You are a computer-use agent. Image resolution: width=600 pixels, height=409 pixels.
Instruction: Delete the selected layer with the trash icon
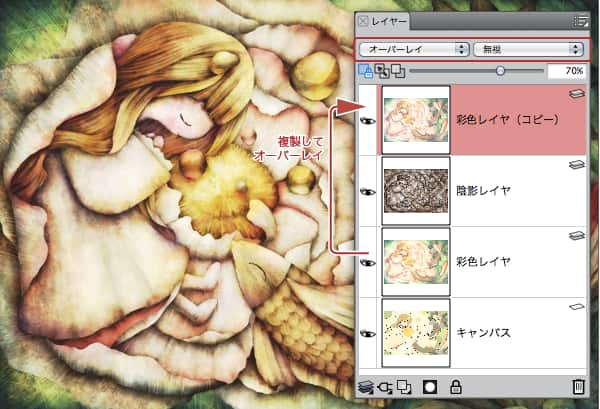tap(578, 387)
